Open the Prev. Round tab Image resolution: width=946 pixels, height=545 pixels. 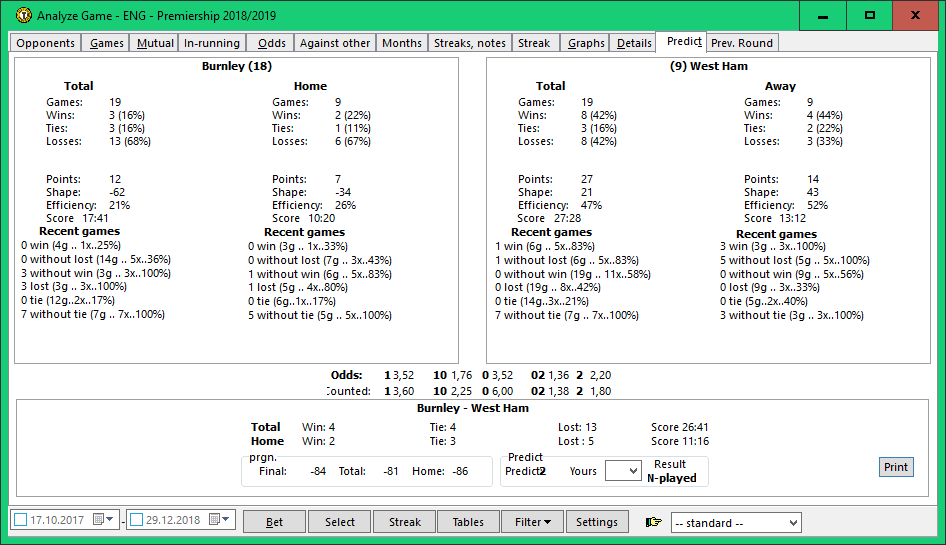tap(741, 43)
